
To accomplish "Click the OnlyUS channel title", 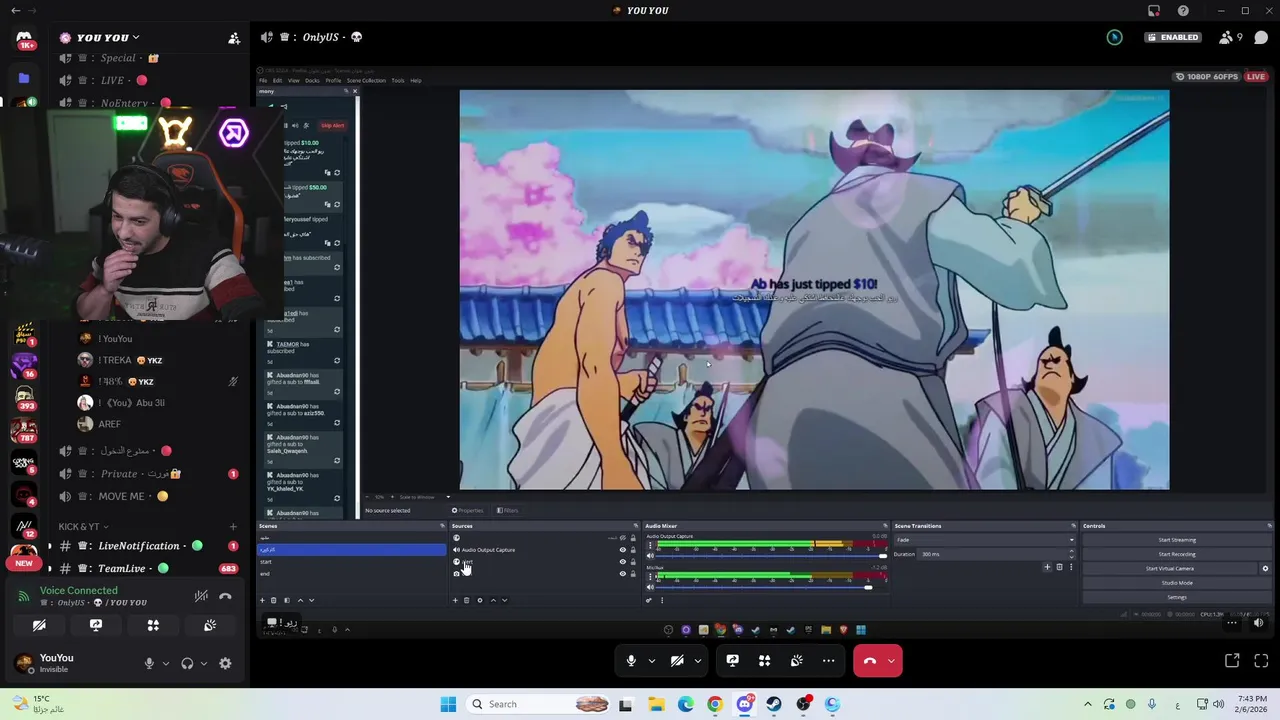I will point(320,37).
